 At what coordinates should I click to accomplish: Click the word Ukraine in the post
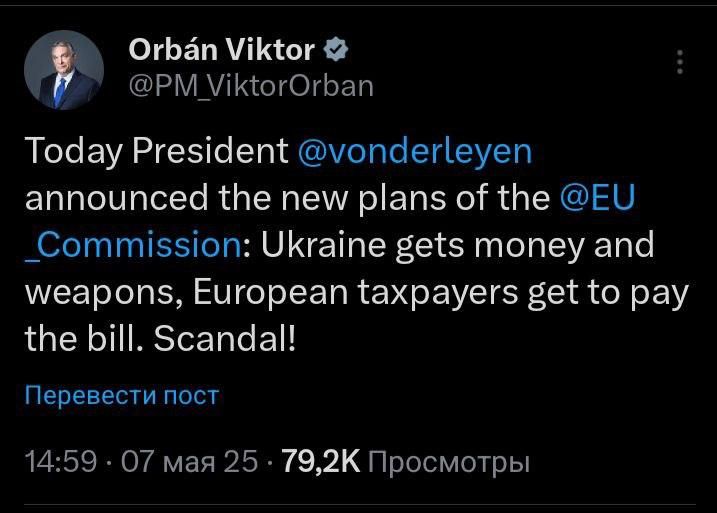[x=326, y=244]
